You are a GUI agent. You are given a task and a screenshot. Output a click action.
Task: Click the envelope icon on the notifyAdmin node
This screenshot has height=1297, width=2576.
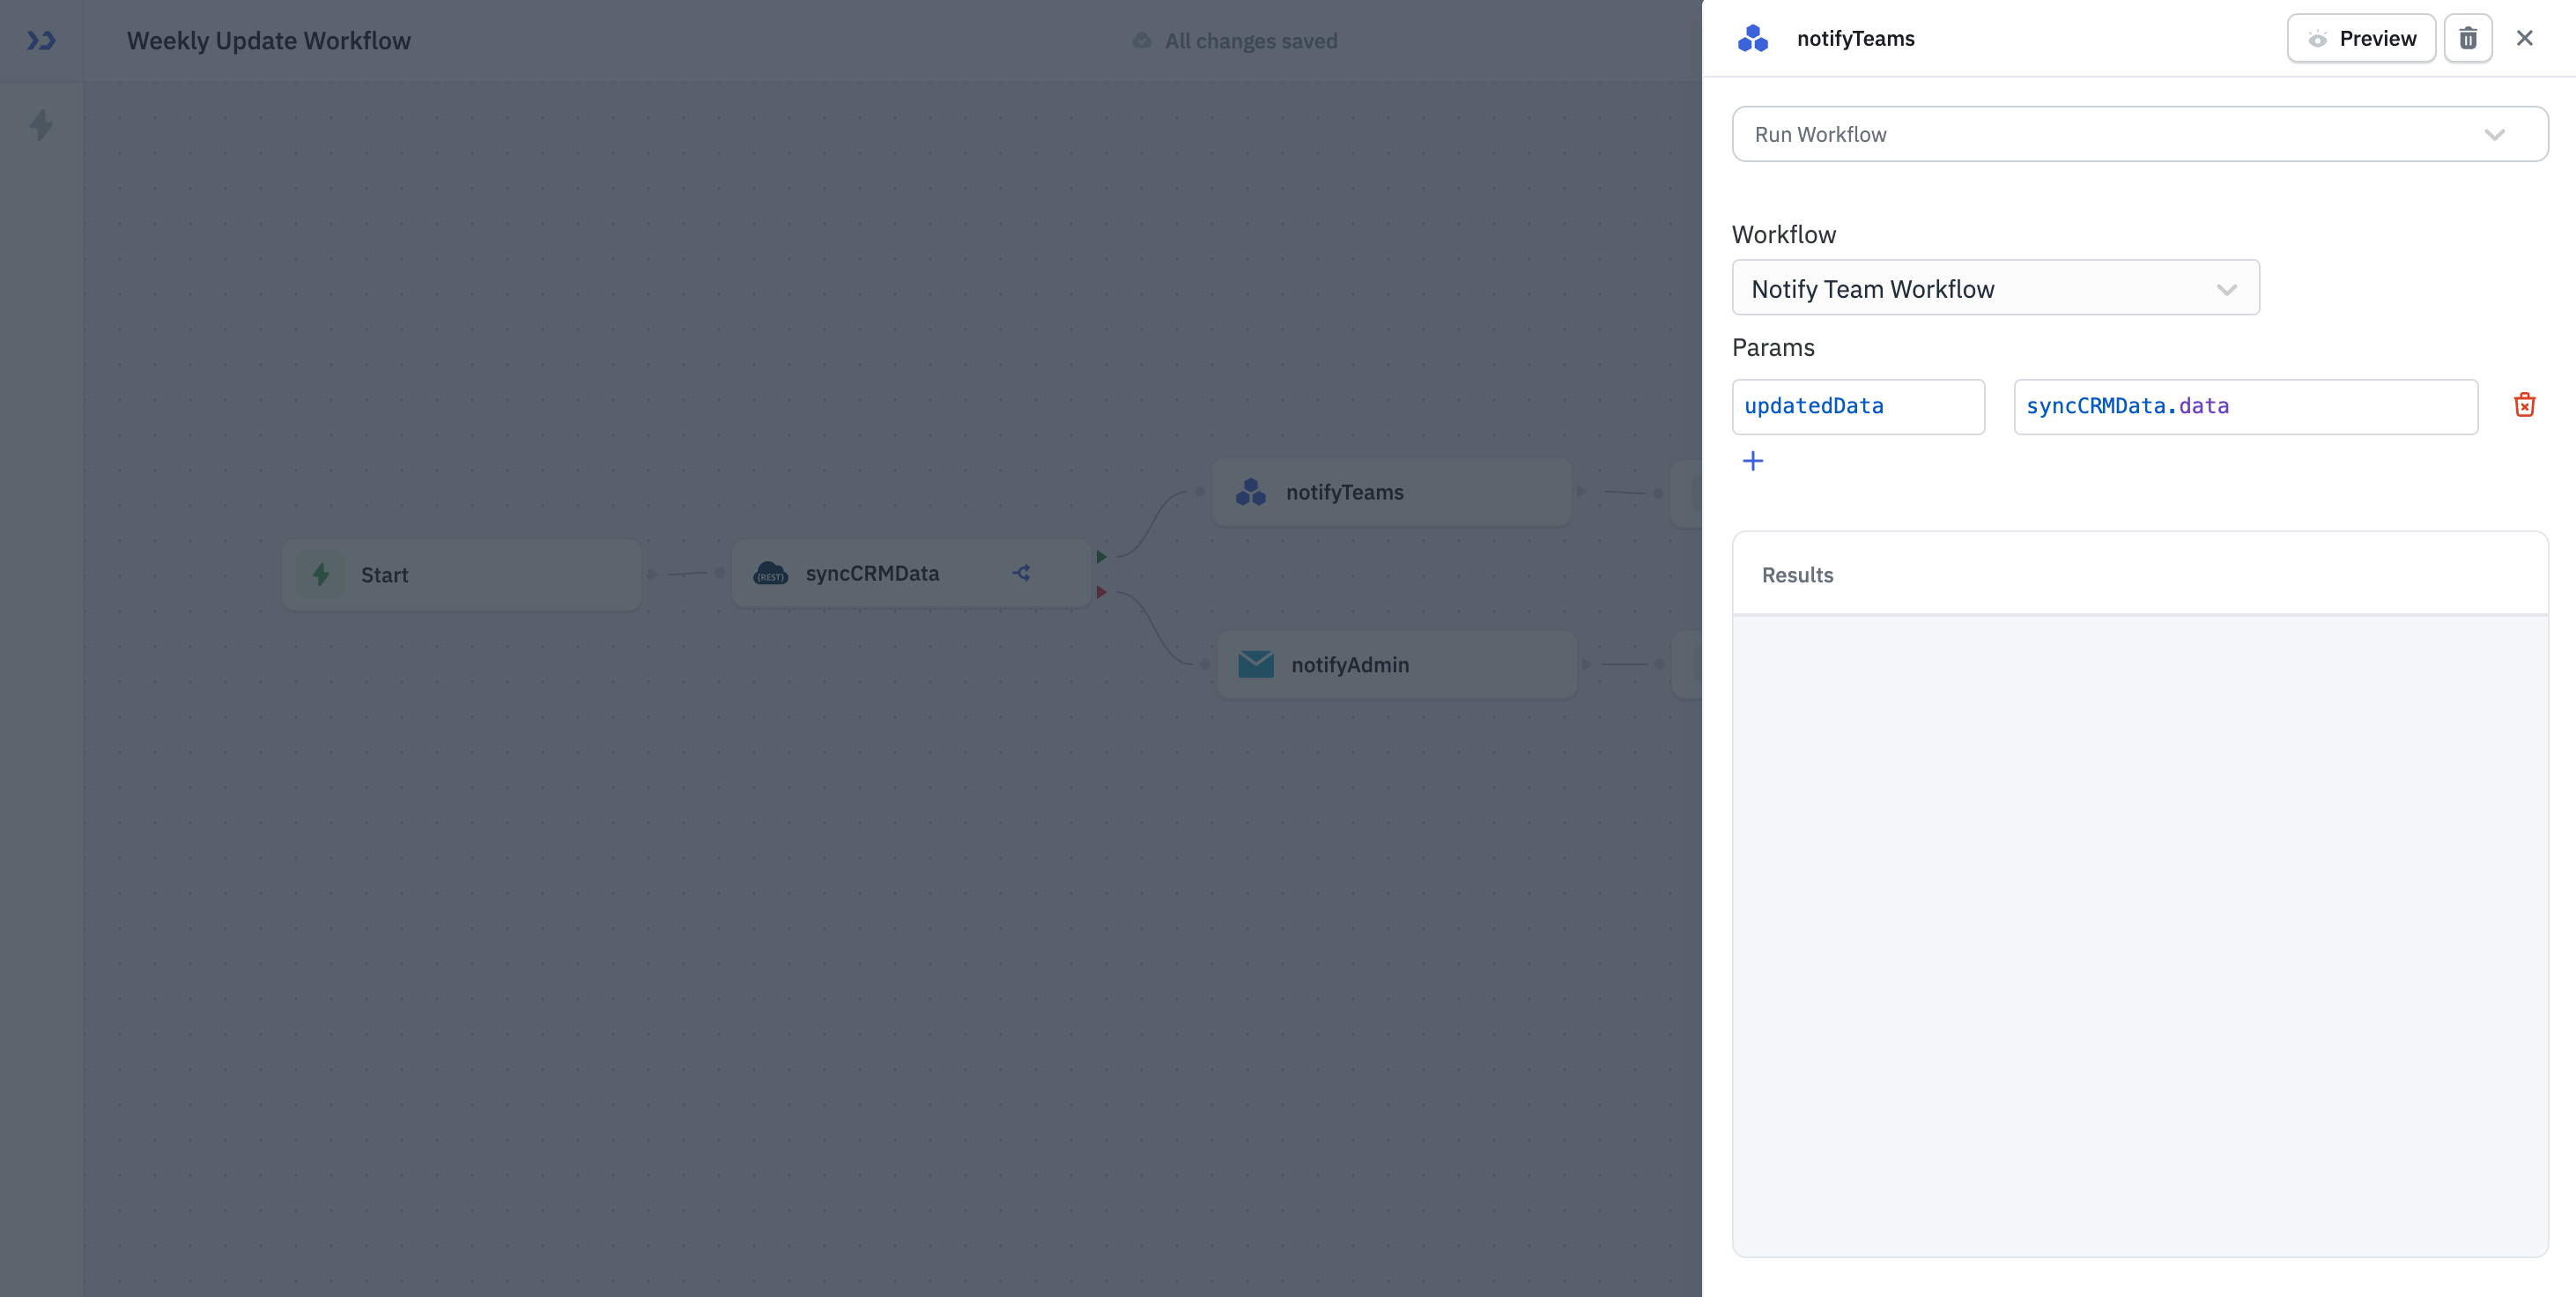click(x=1256, y=663)
